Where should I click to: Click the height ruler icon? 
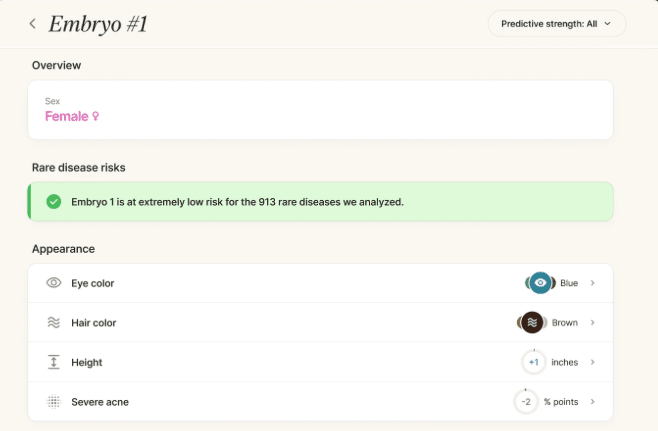[x=54, y=362]
